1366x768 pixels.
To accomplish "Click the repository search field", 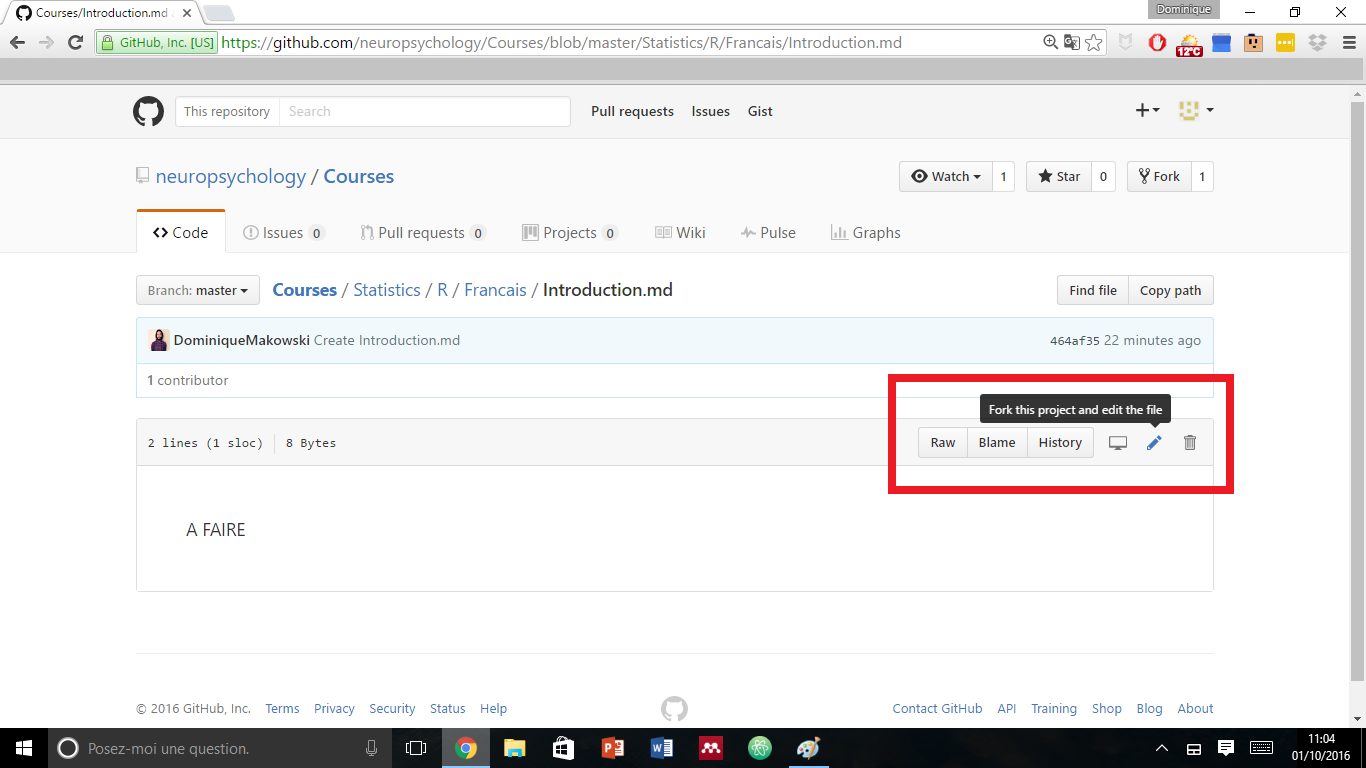I will click(424, 111).
